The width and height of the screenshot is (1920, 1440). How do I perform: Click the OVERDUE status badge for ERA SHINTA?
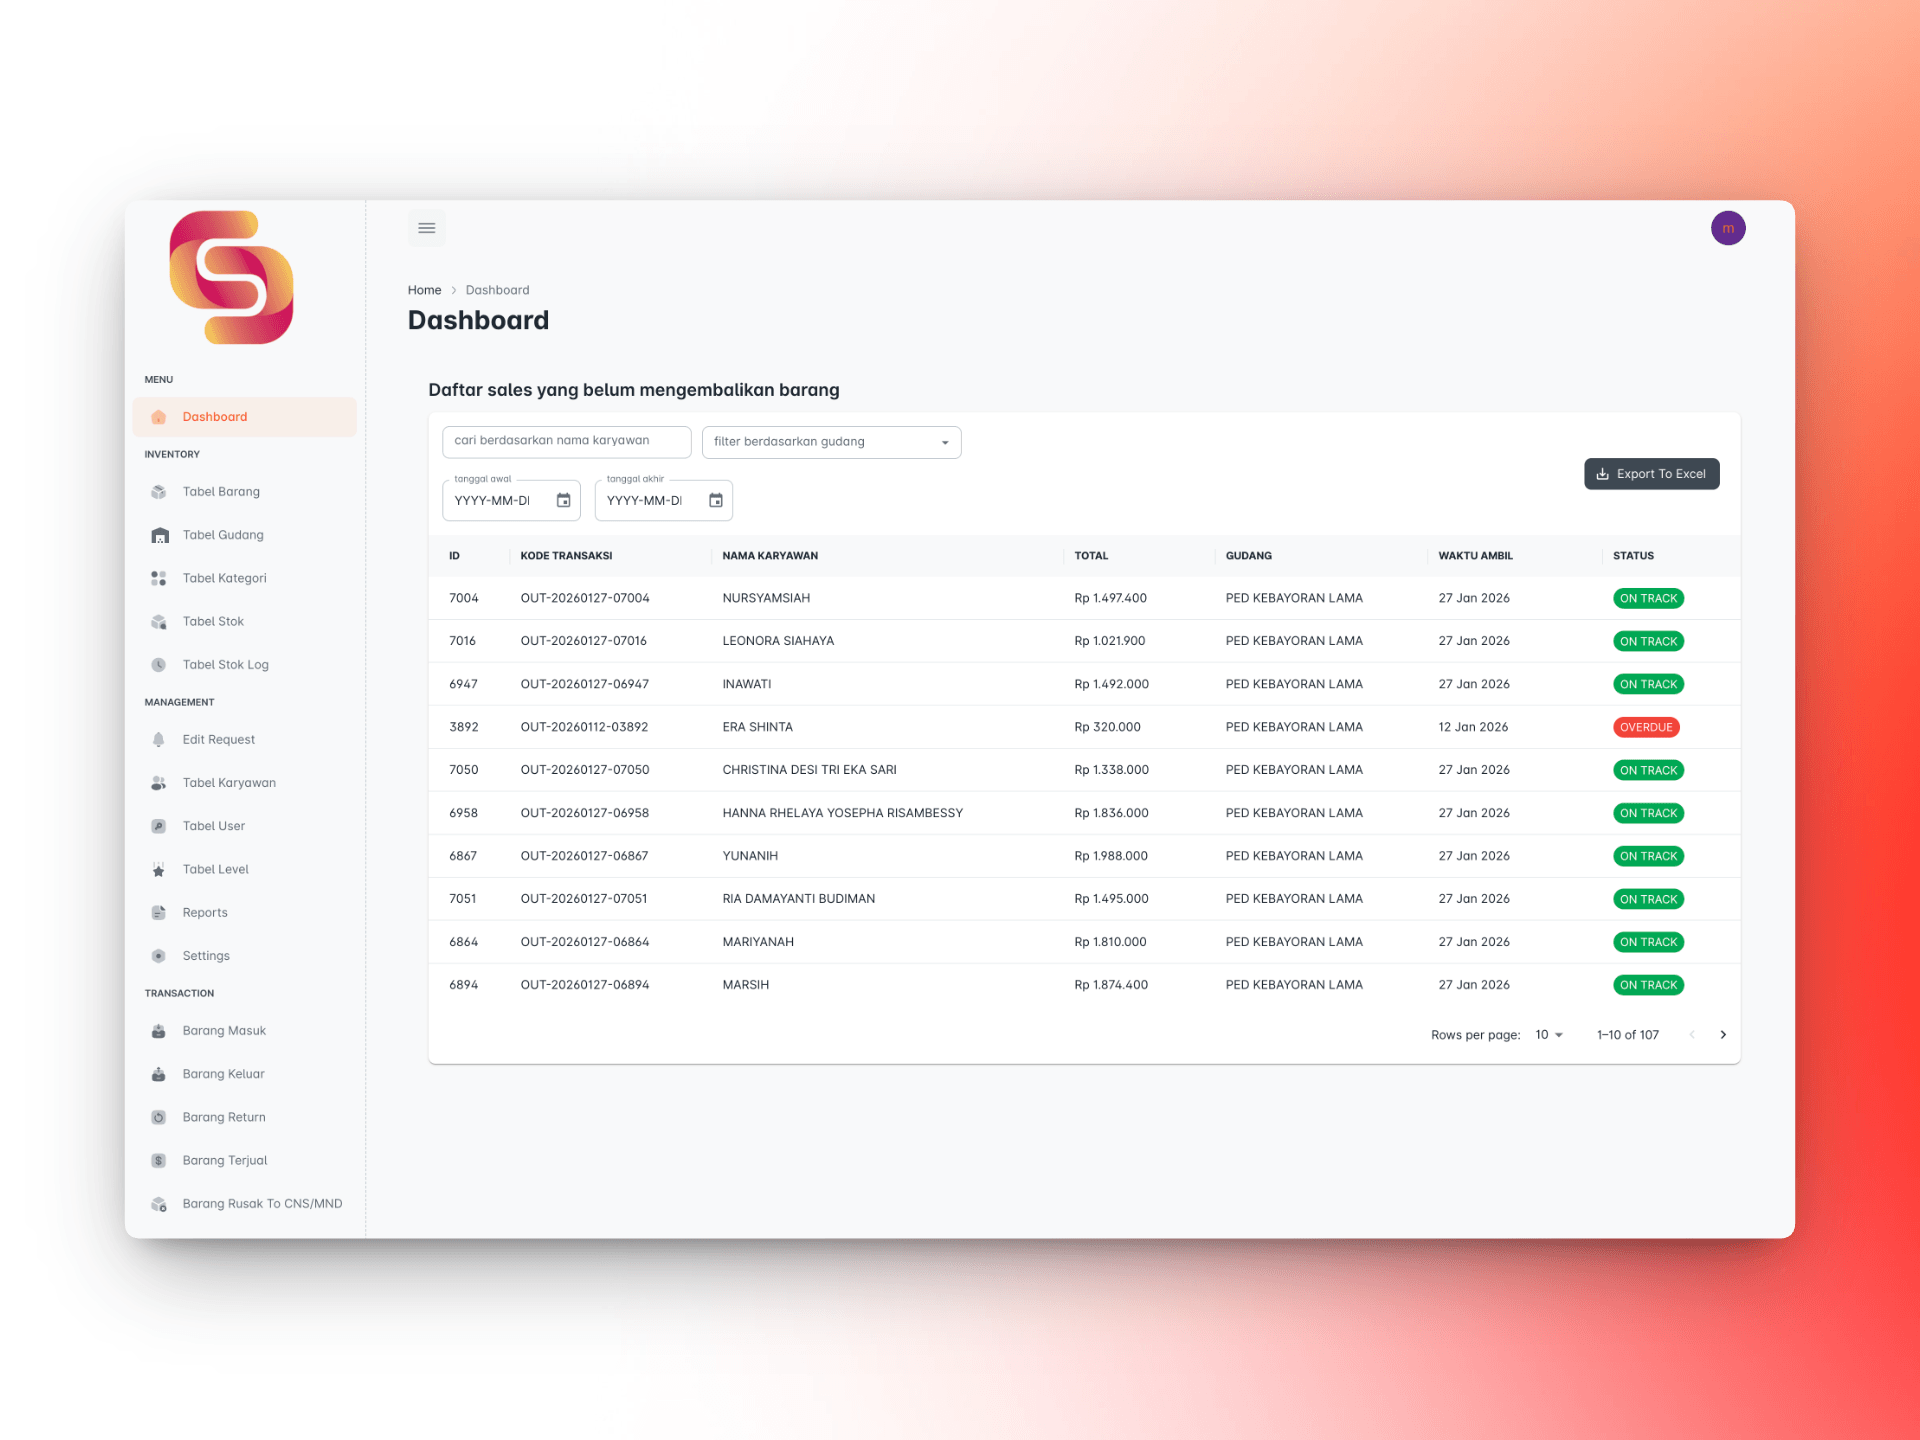tap(1646, 727)
